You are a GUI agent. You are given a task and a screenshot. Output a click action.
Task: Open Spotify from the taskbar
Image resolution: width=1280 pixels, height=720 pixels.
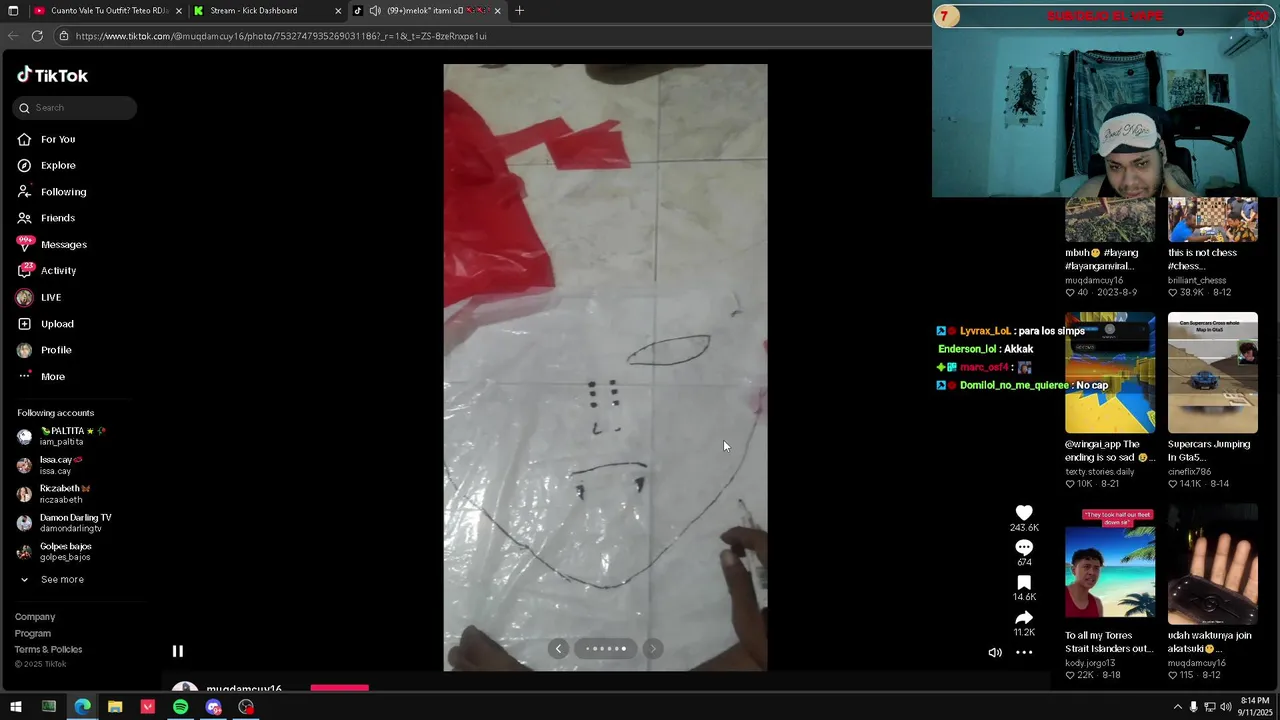pos(180,707)
